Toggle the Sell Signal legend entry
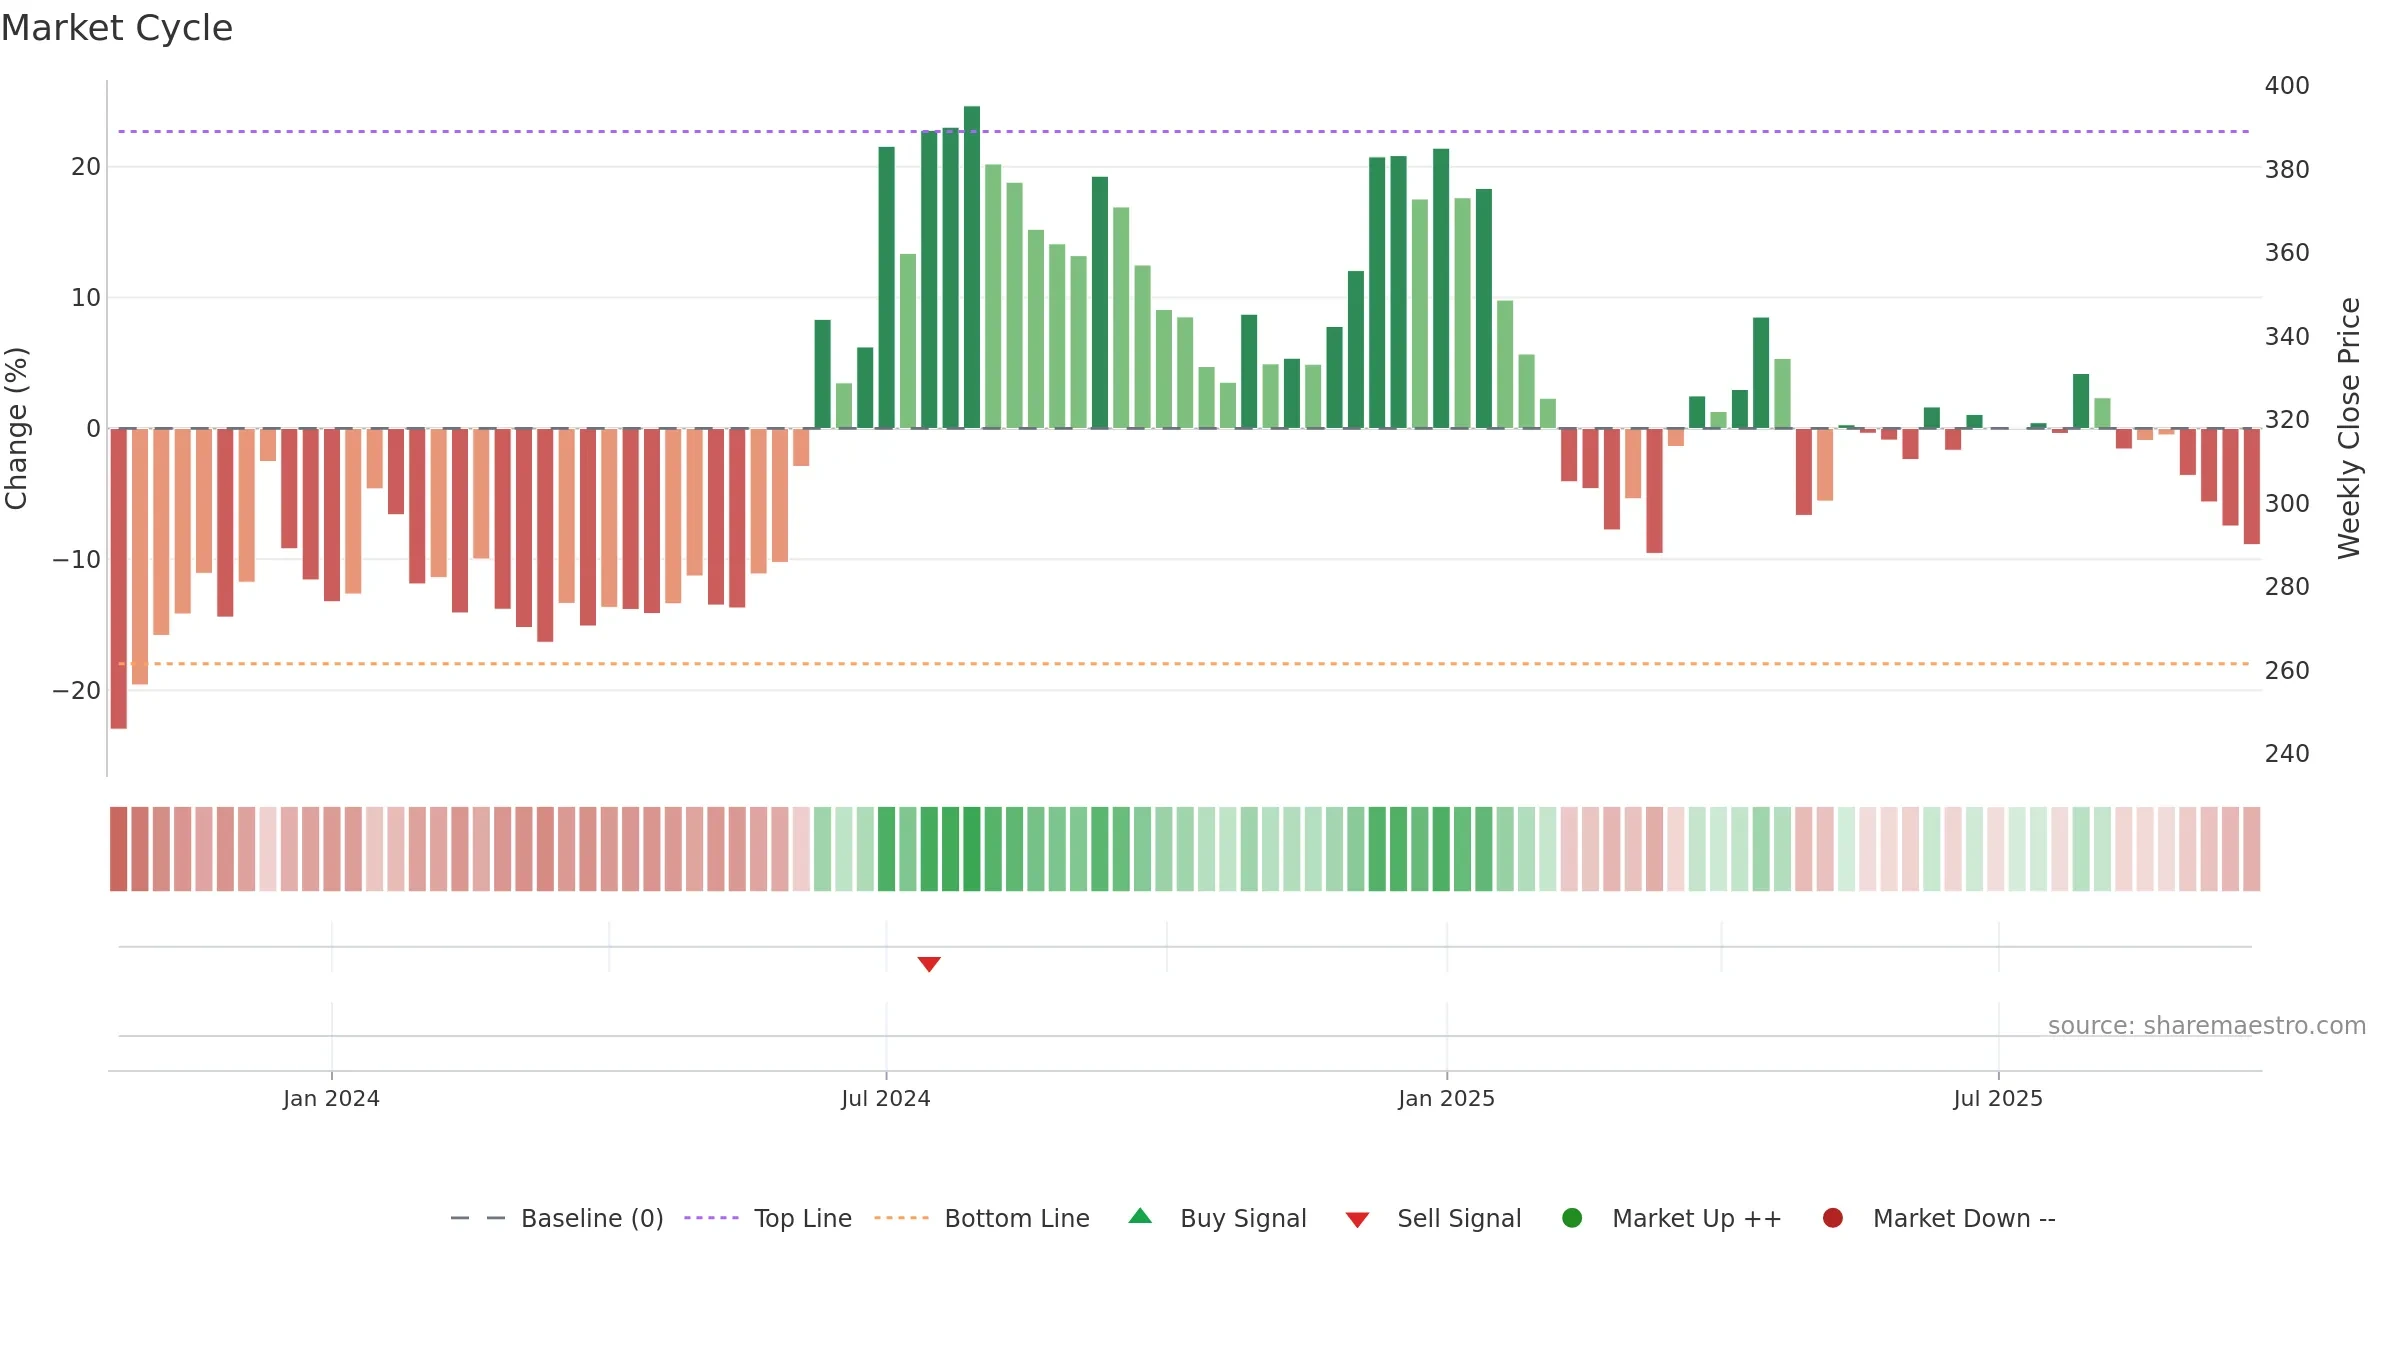This screenshot has width=2400, height=1350. [1433, 1218]
